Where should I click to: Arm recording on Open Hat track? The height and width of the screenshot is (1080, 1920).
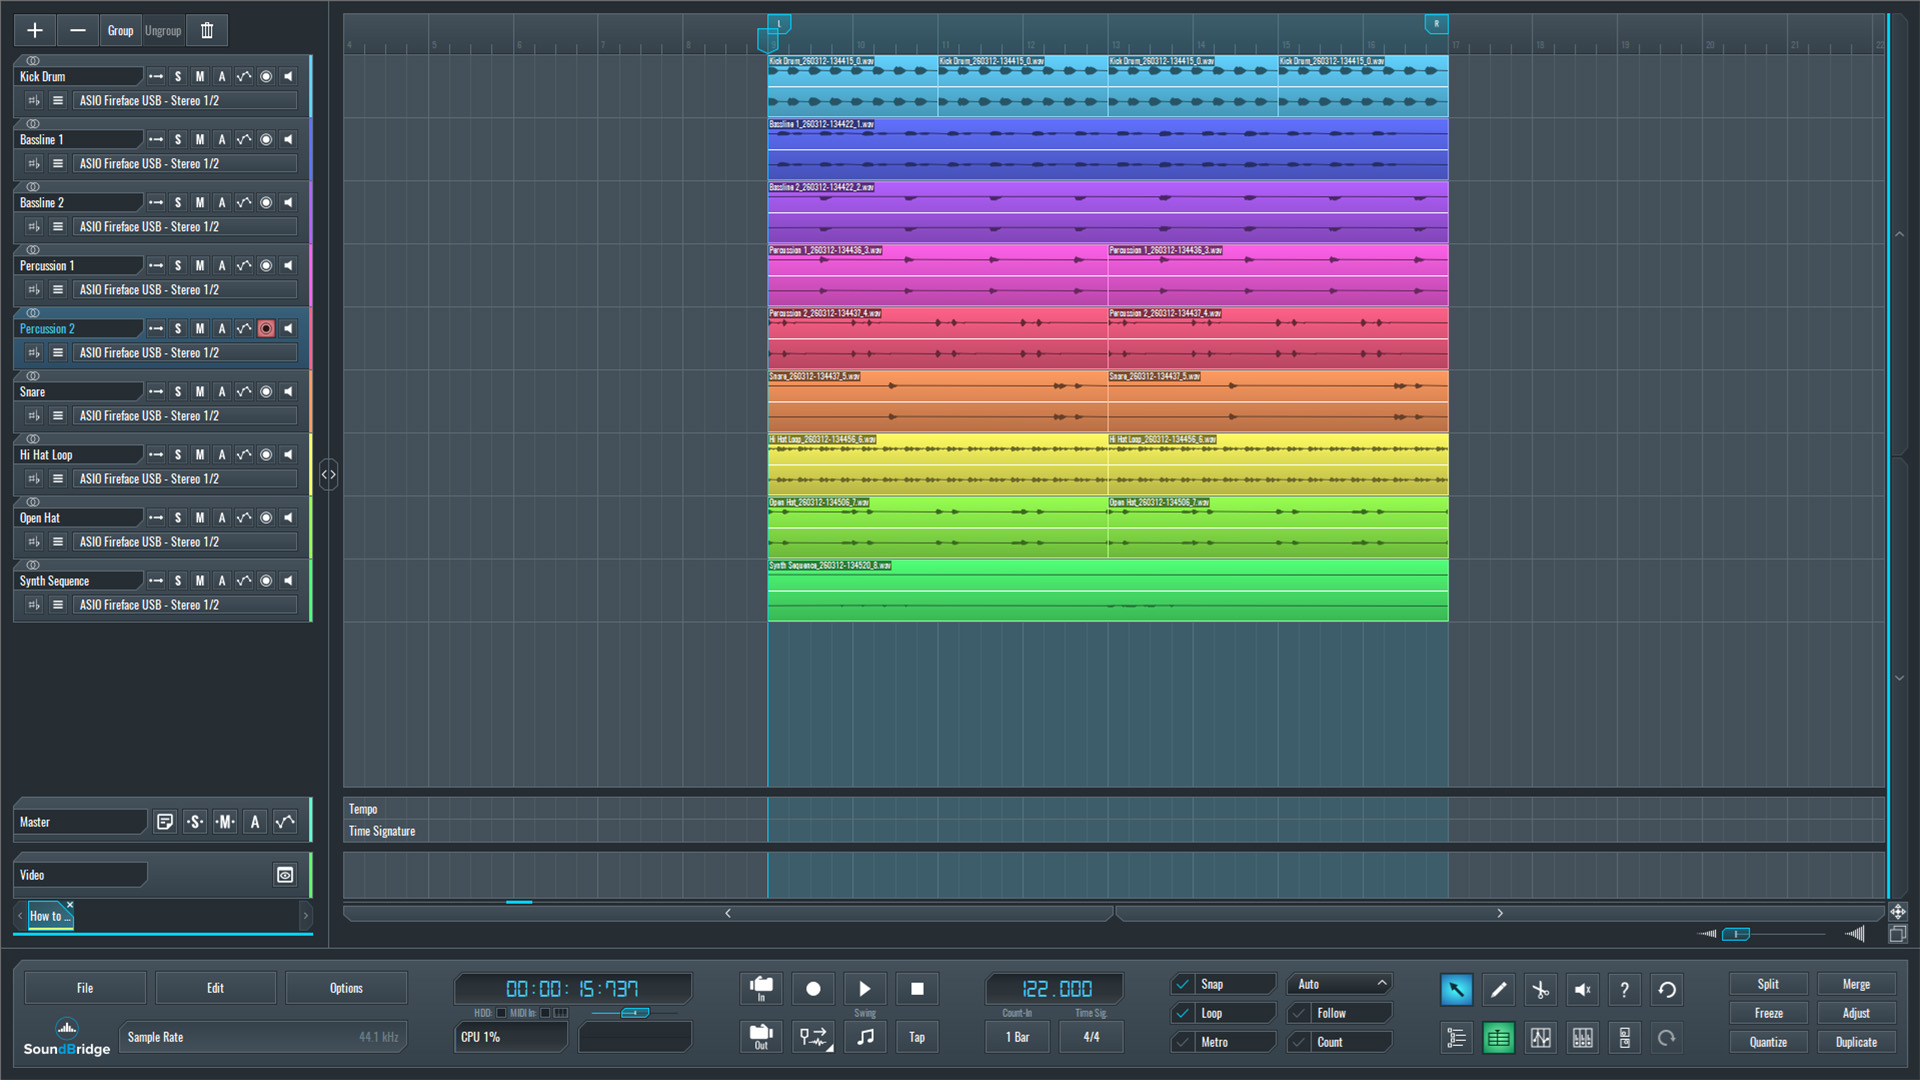[266, 518]
